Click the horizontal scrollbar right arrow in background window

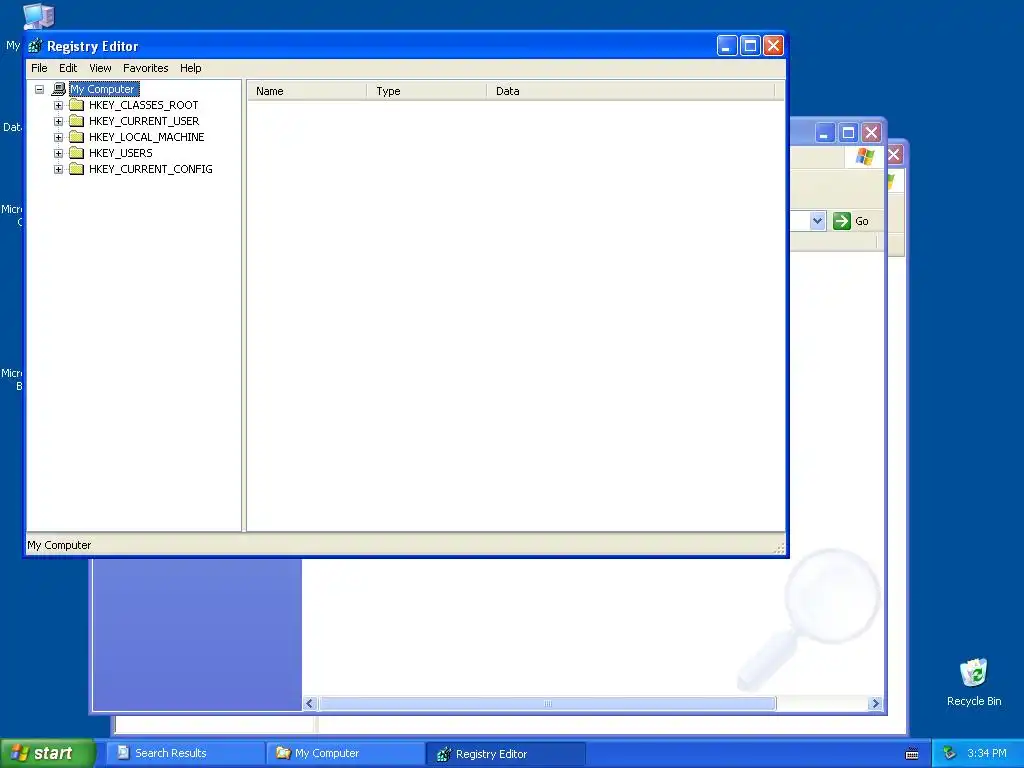tap(875, 703)
